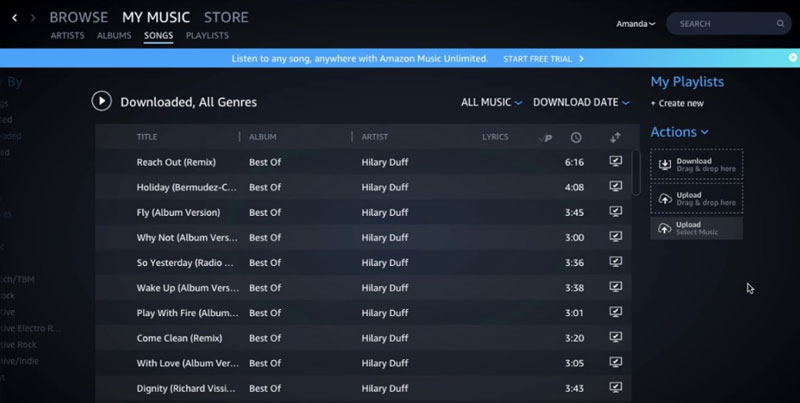
Task: Select song Fly (Album Version)
Action: (179, 212)
